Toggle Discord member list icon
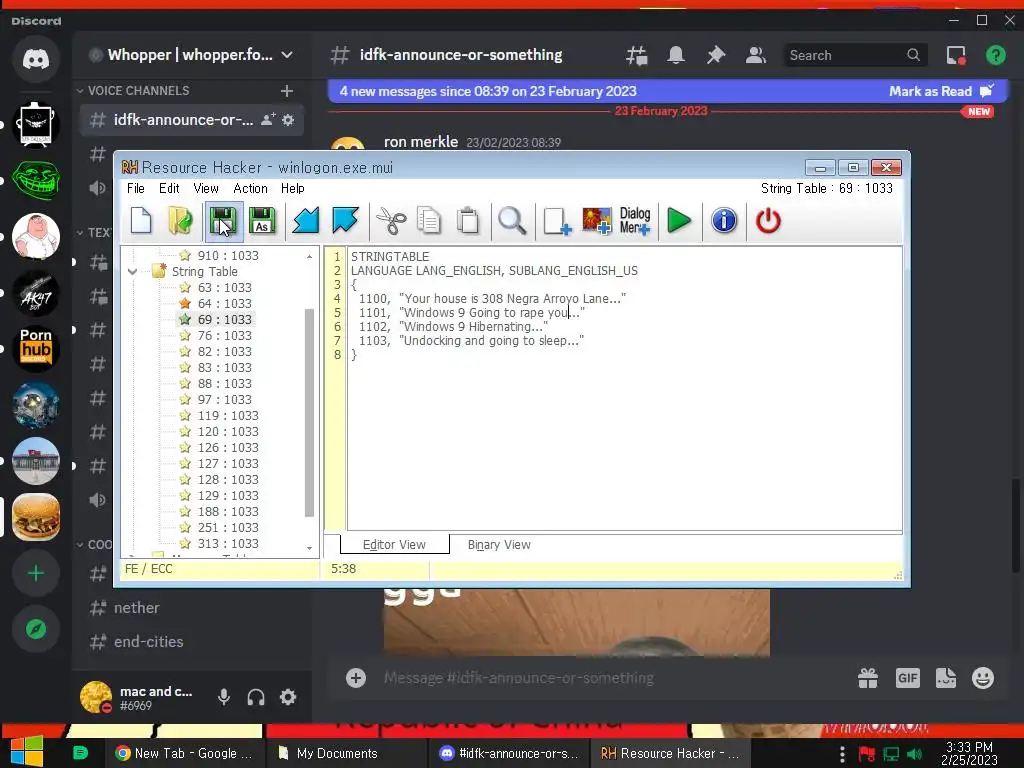The width and height of the screenshot is (1024, 768). [x=756, y=56]
